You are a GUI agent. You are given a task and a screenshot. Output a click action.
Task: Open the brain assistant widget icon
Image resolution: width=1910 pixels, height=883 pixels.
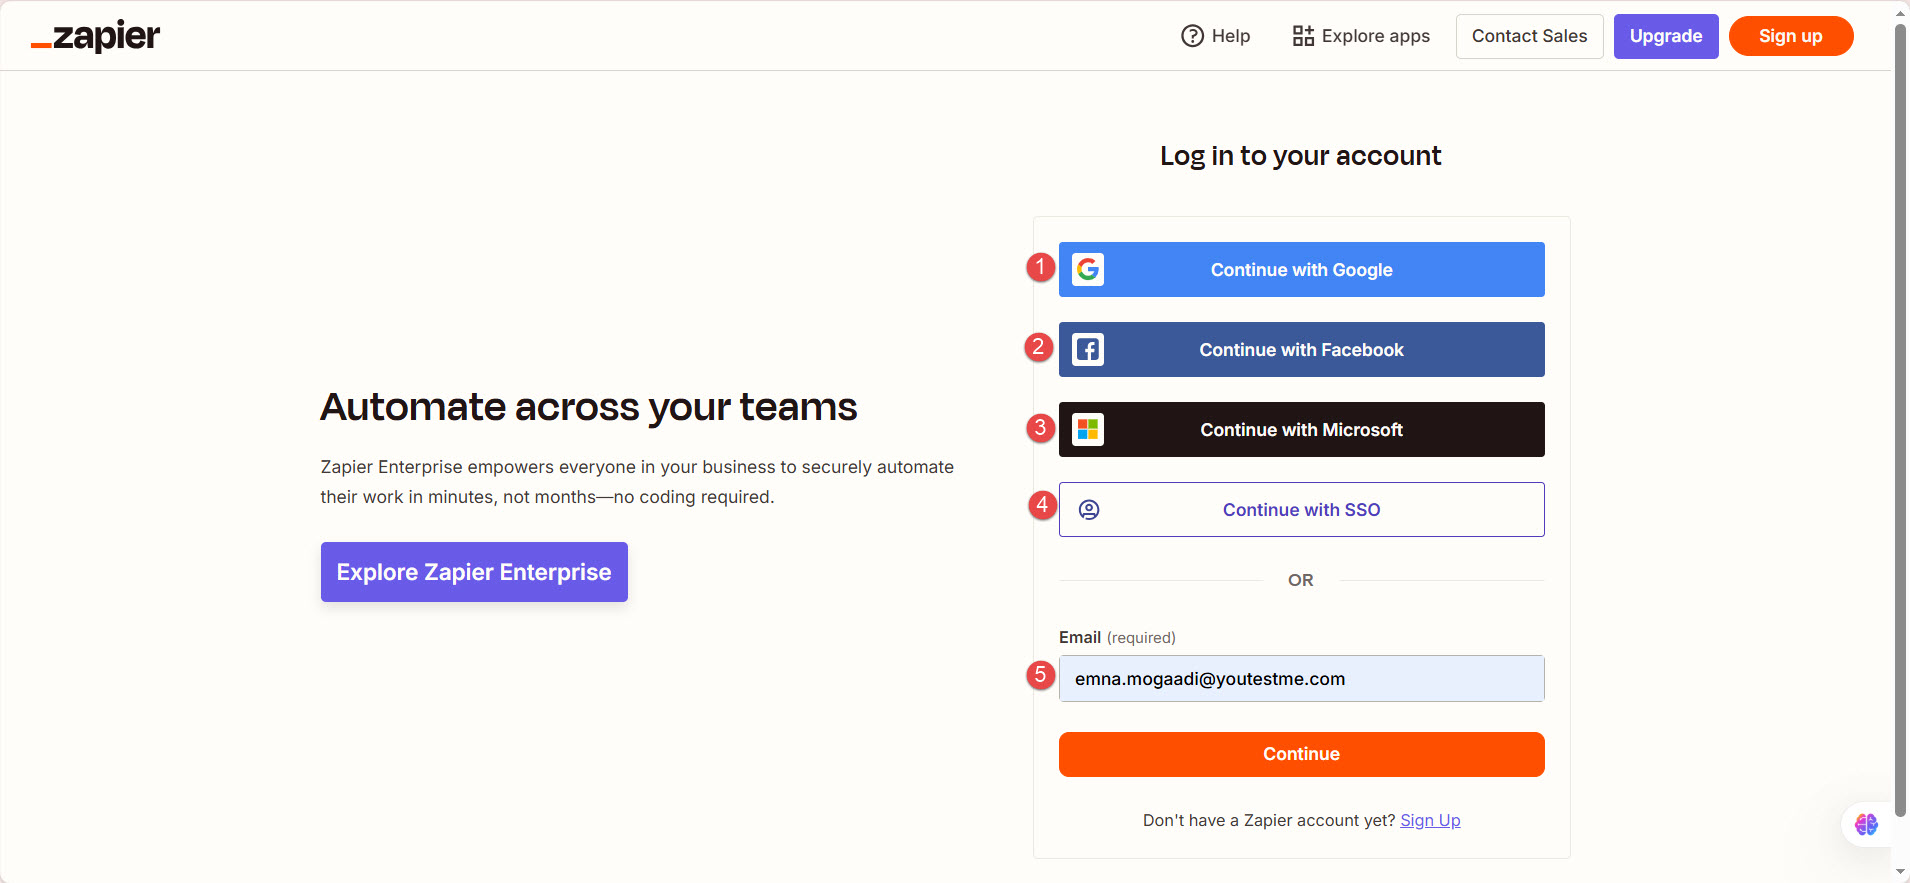[x=1866, y=824]
